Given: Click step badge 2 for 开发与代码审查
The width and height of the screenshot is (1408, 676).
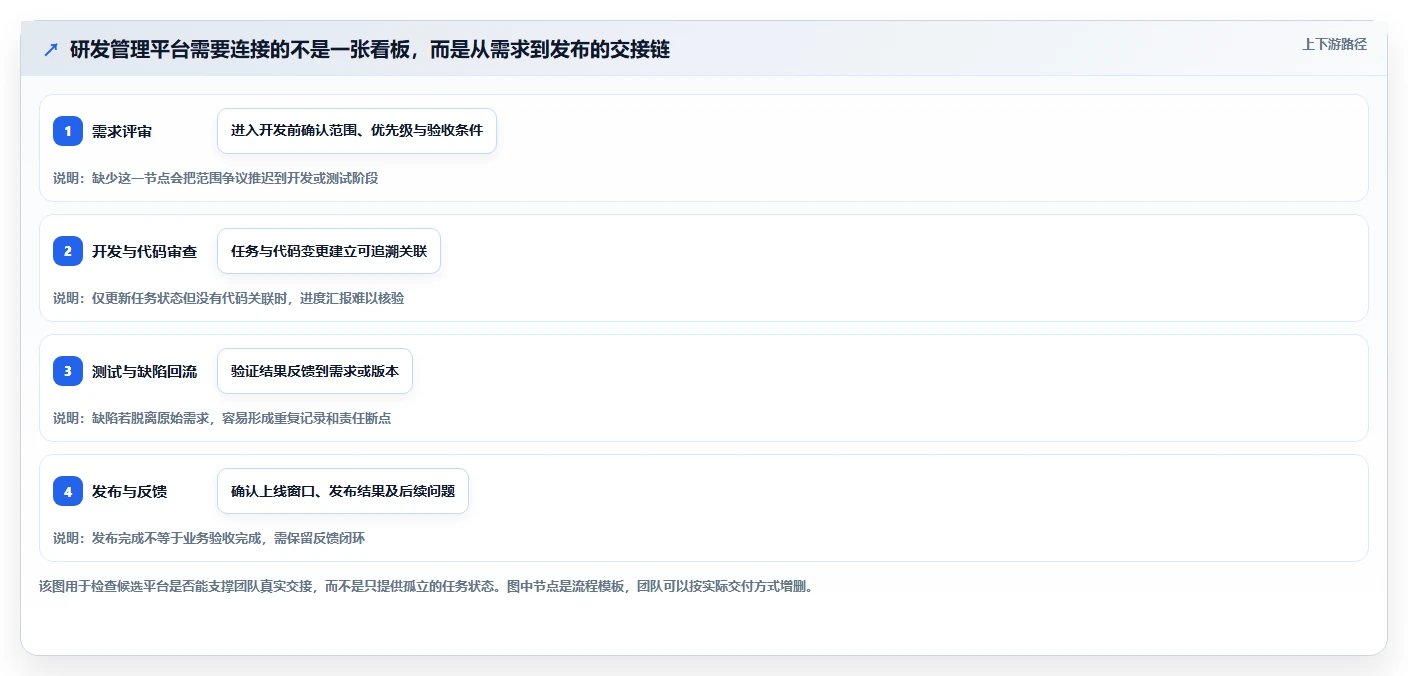Looking at the screenshot, I should (x=68, y=251).
